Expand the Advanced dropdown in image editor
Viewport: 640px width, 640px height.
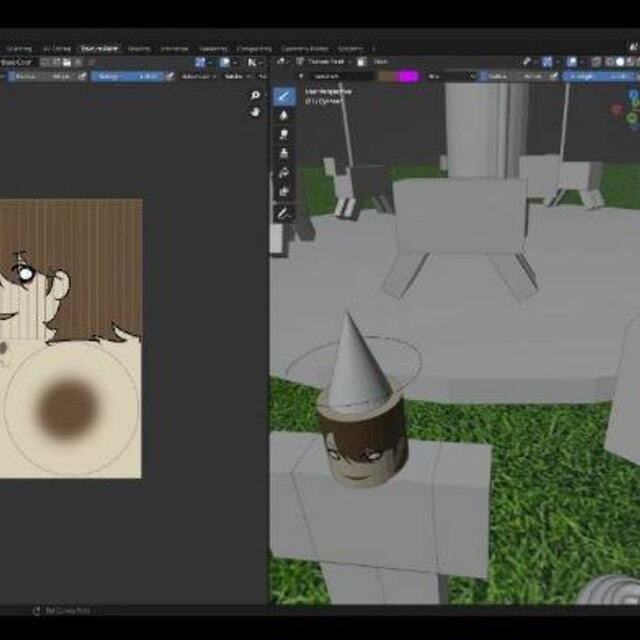coord(198,76)
